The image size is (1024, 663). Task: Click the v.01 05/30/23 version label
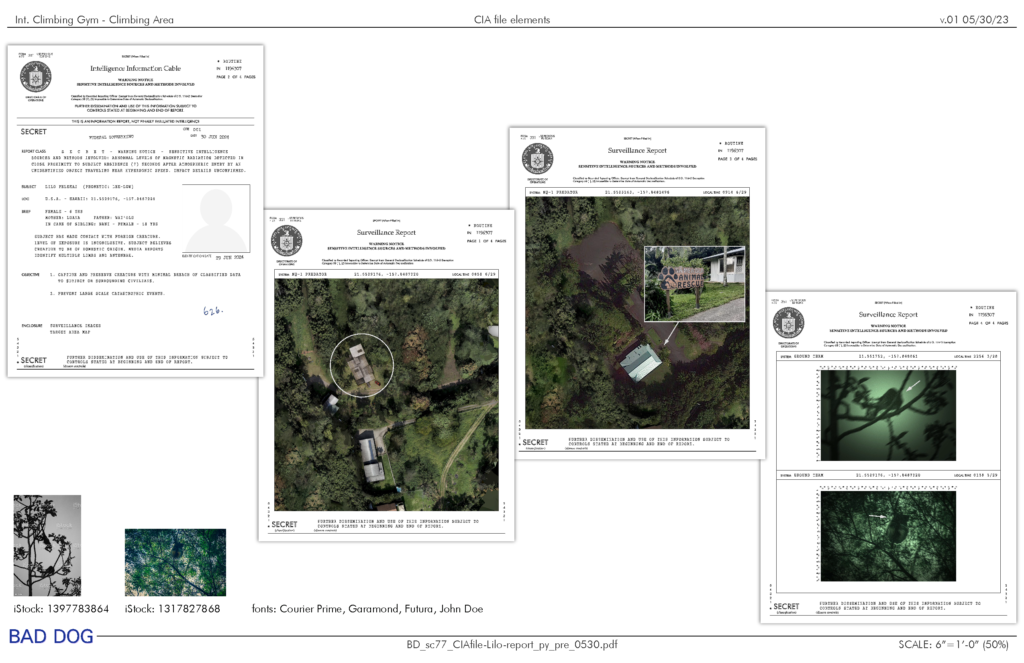976,20
